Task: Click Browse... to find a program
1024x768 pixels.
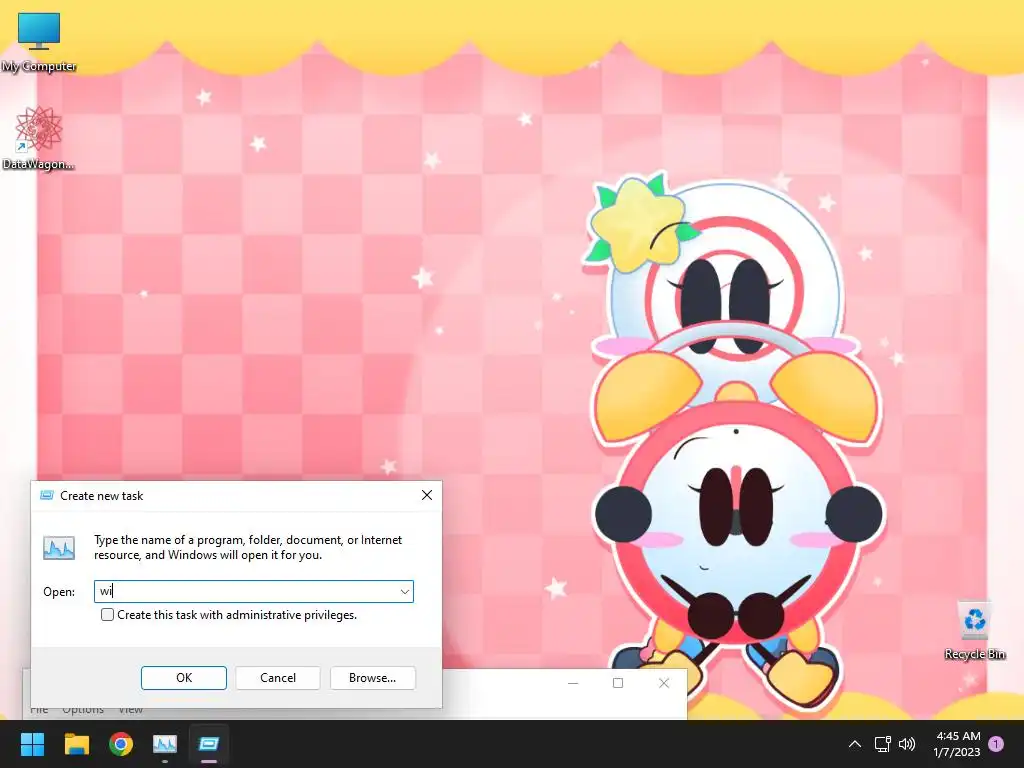Action: (x=372, y=678)
